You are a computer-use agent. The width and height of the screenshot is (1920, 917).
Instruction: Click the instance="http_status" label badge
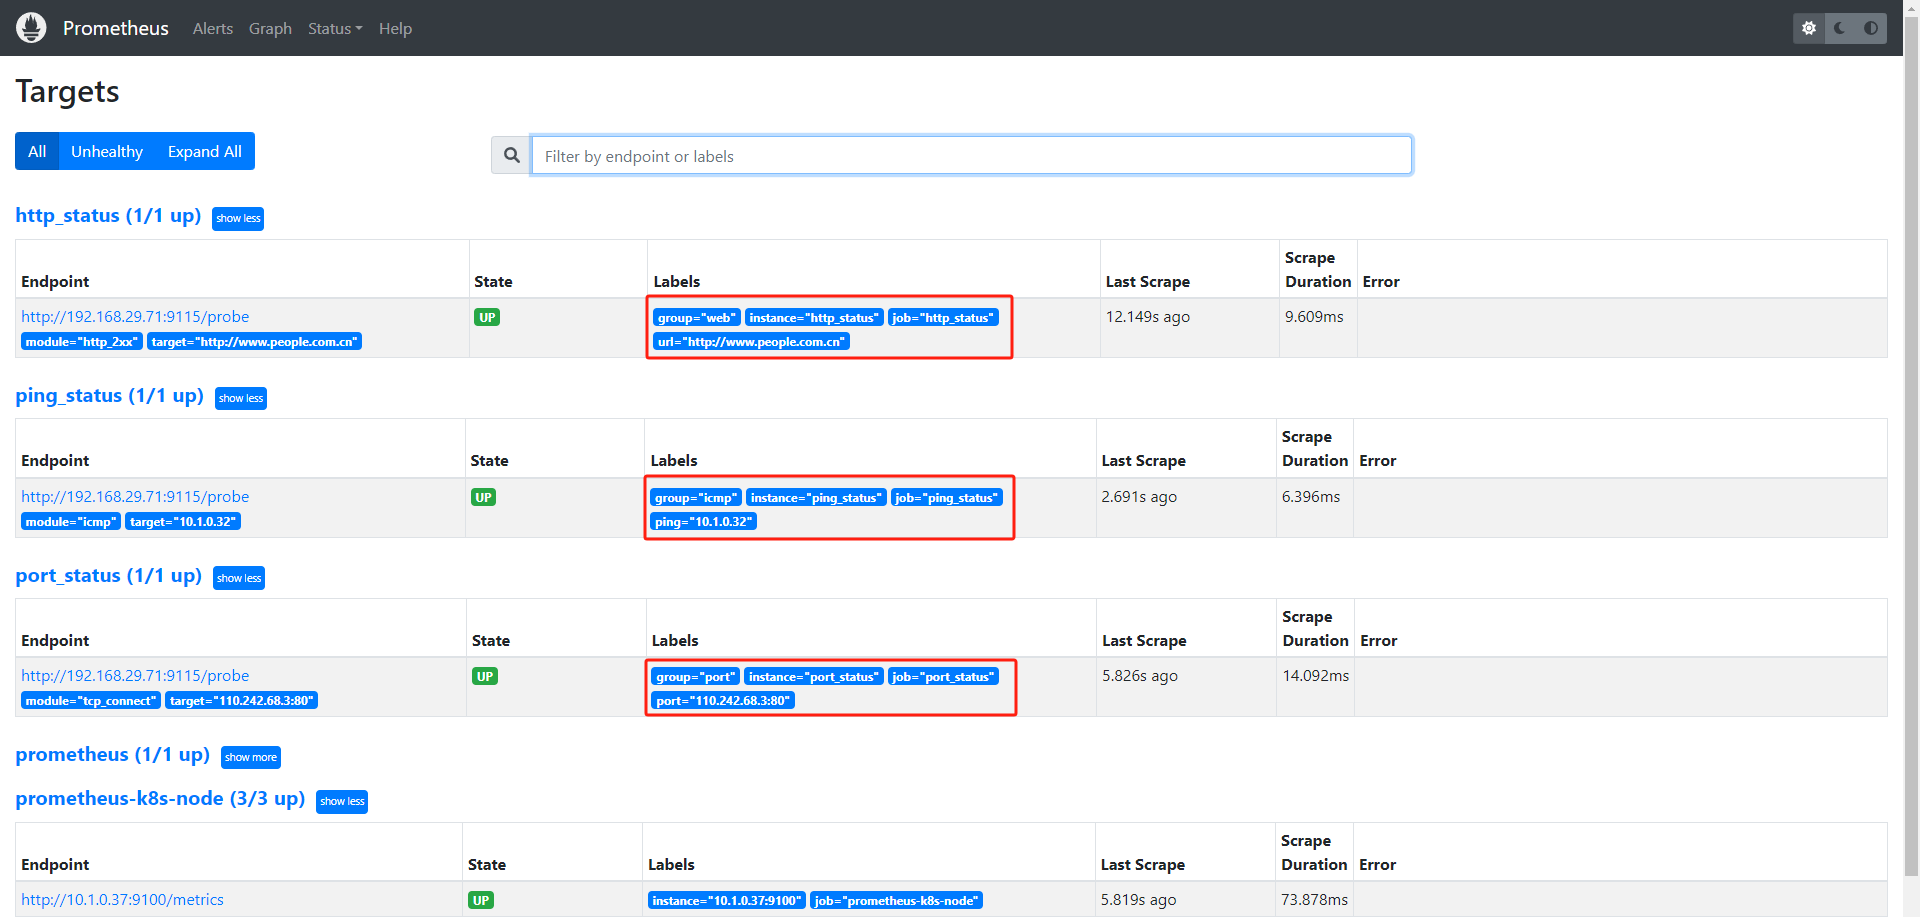pos(814,318)
